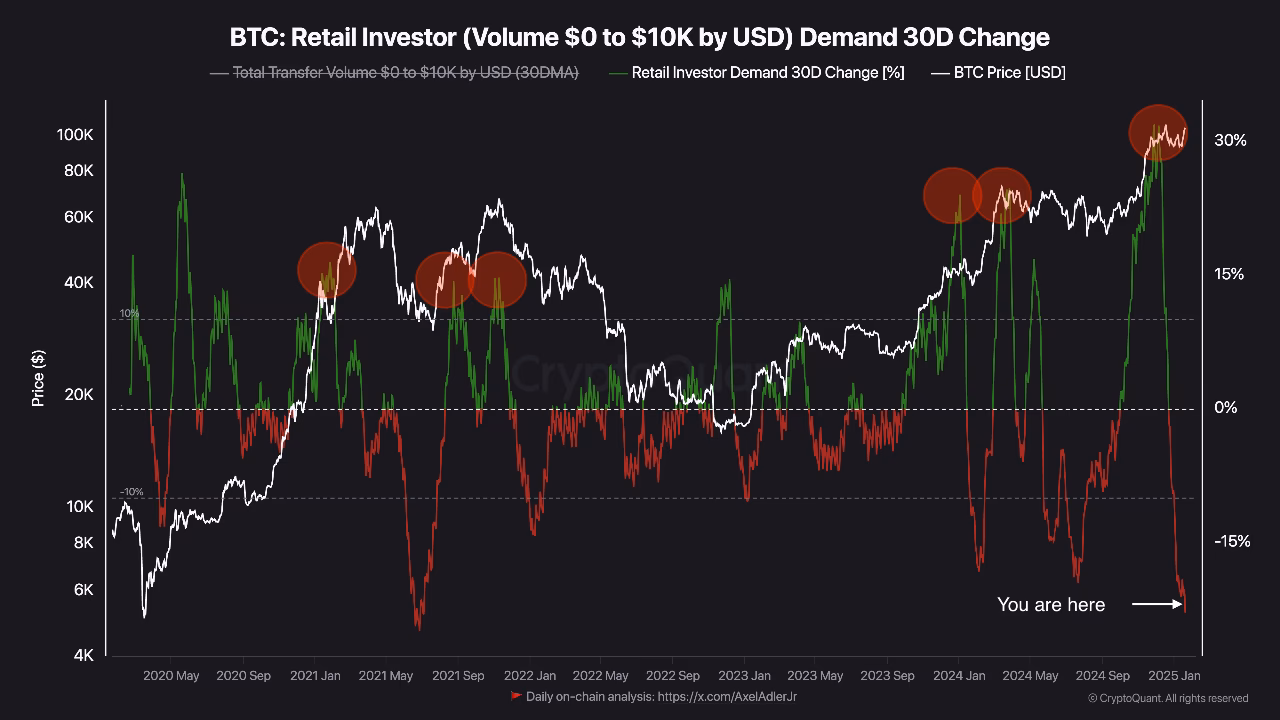
Task: Click the red flag icon before the footer text
Action: coord(516,696)
